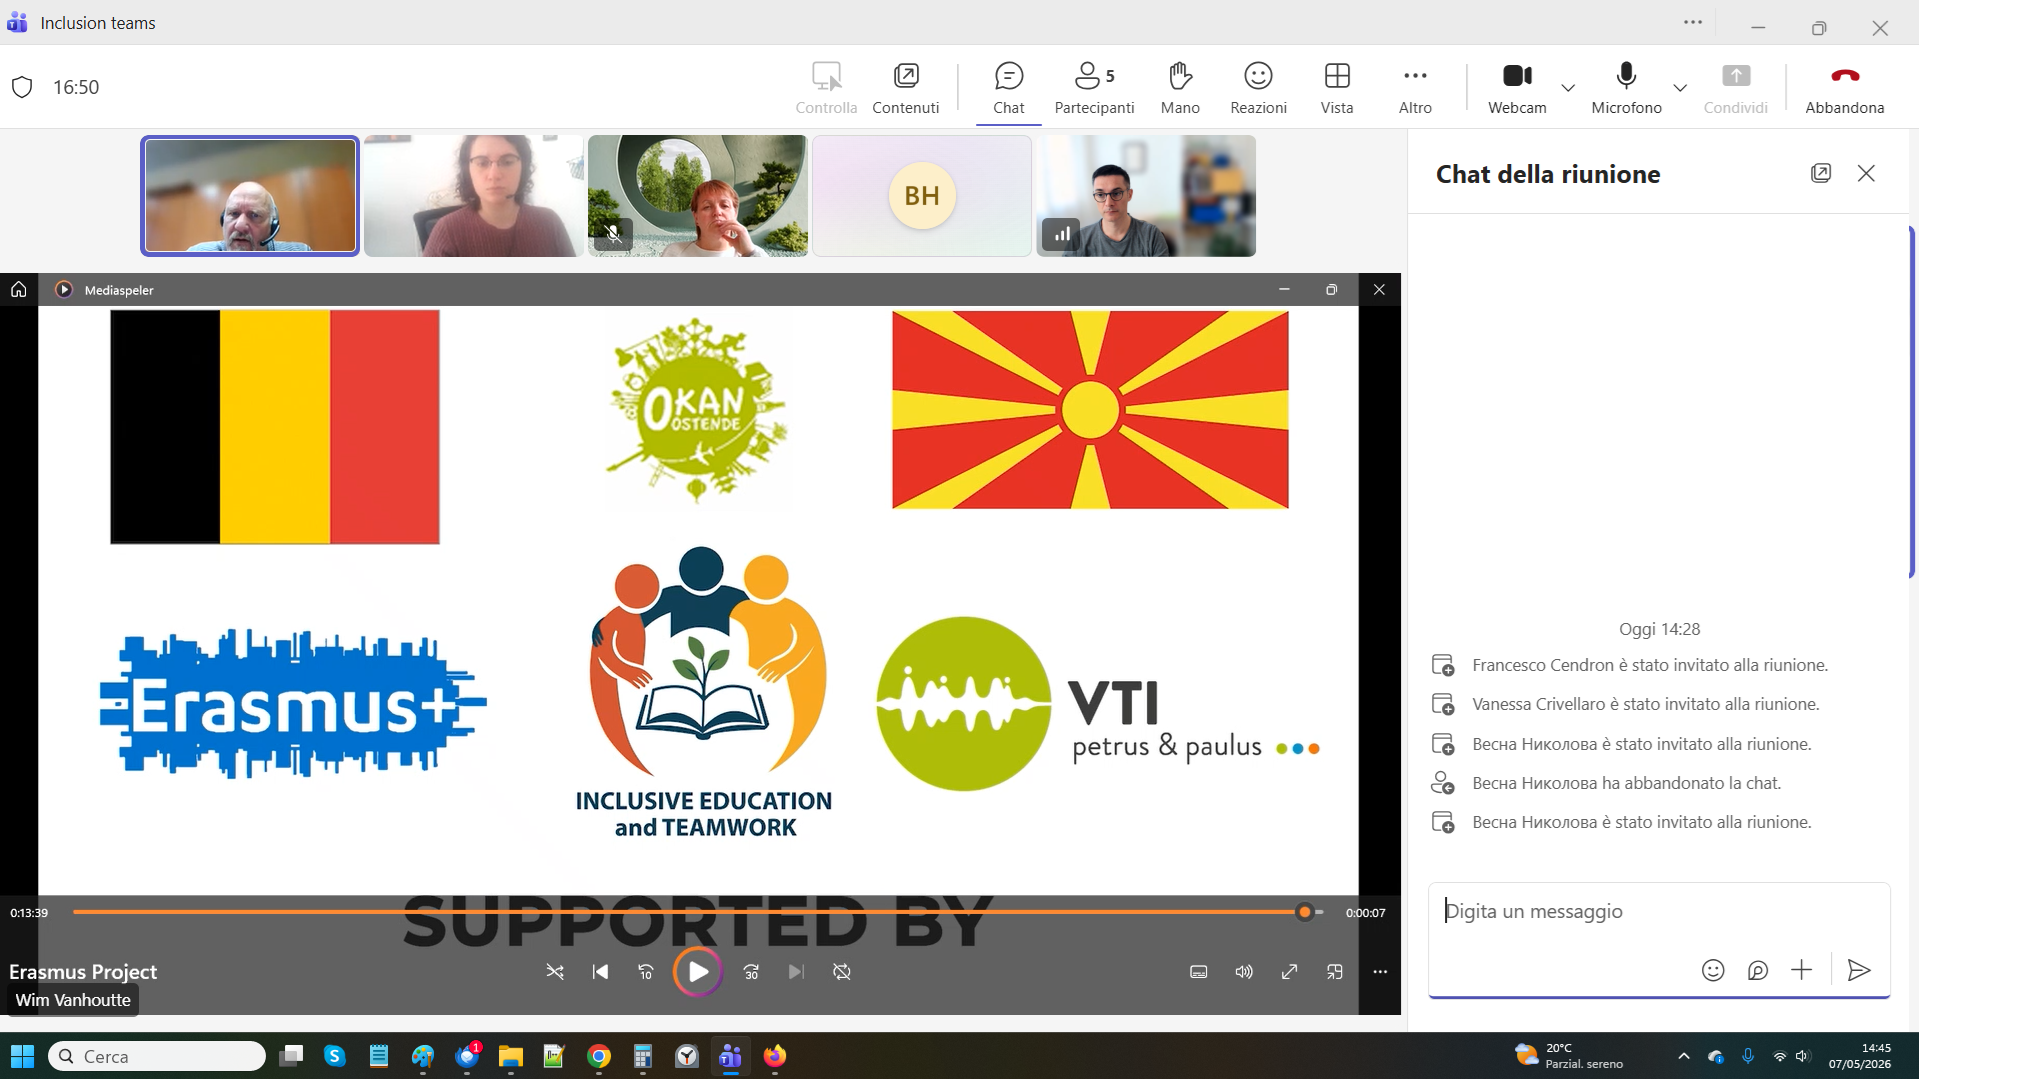Viewport: 2034px width, 1084px height.
Task: Click the skip forward 30 seconds button
Action: pos(751,972)
